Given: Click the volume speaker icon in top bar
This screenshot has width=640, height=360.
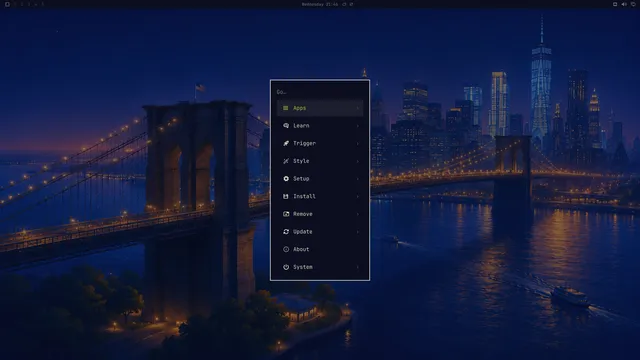Looking at the screenshot, I should (x=624, y=4).
